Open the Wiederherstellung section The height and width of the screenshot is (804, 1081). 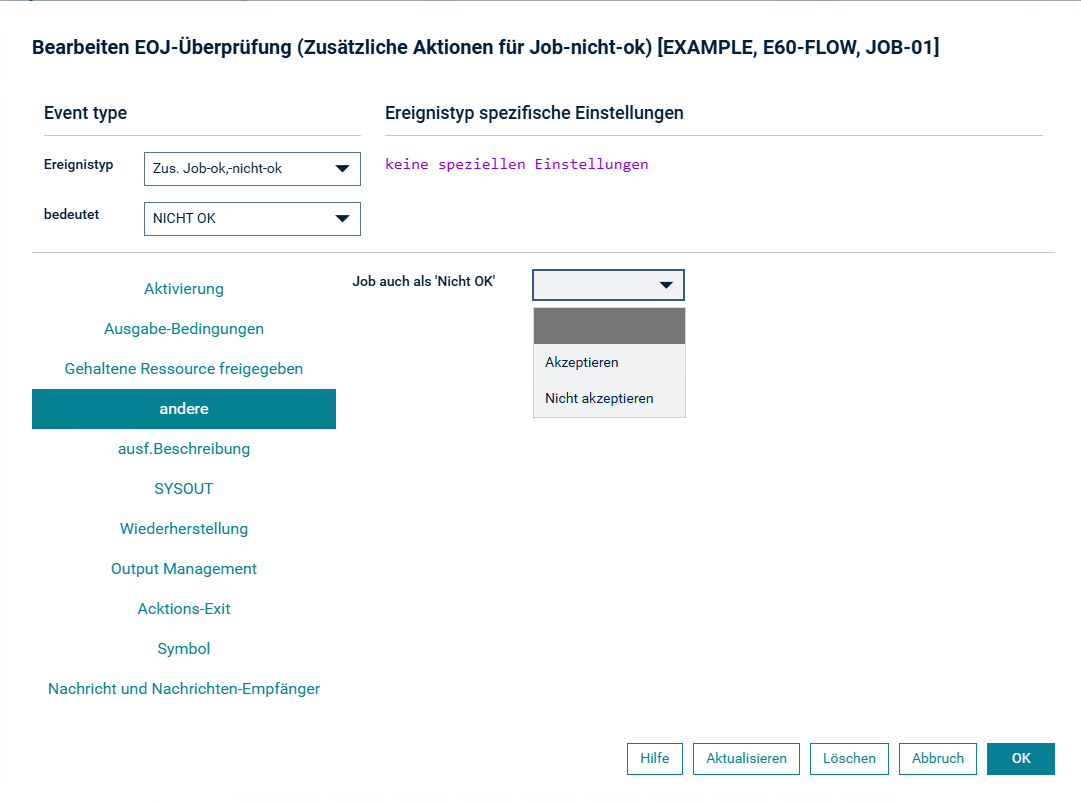pos(184,529)
